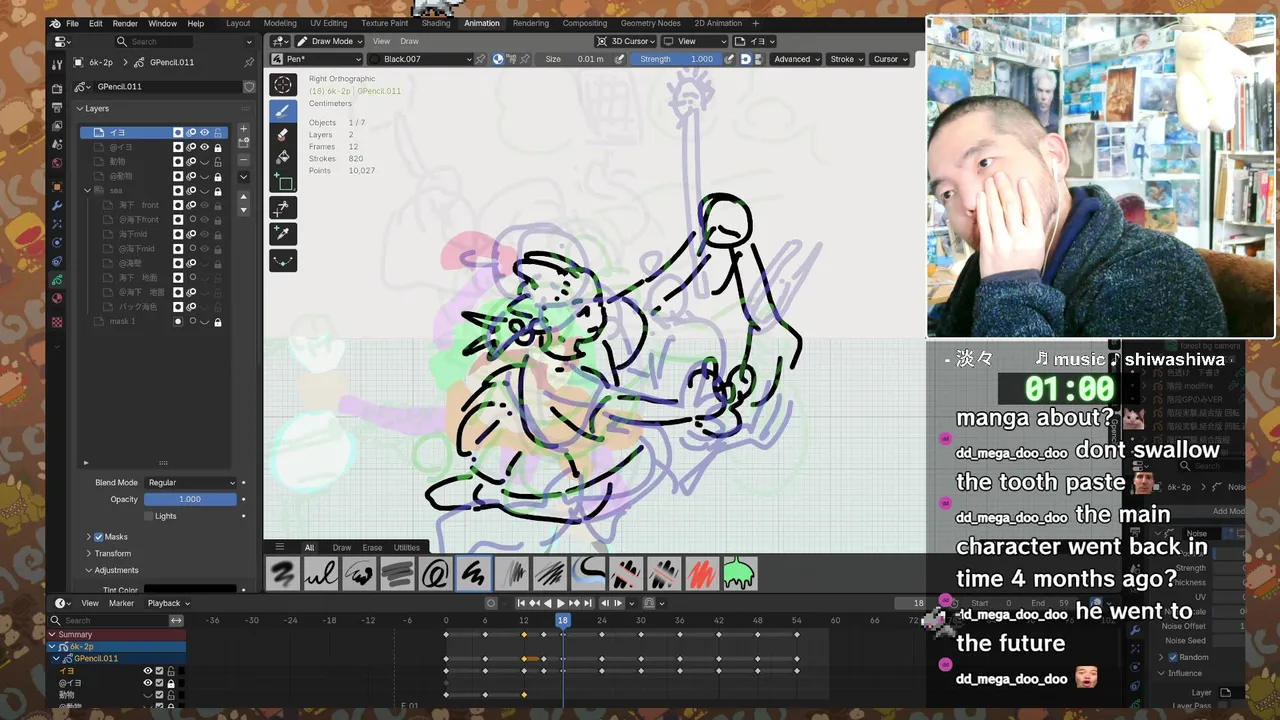This screenshot has width=1280, height=720.
Task: Enable the Masks checkbox
Action: pyautogui.click(x=99, y=537)
